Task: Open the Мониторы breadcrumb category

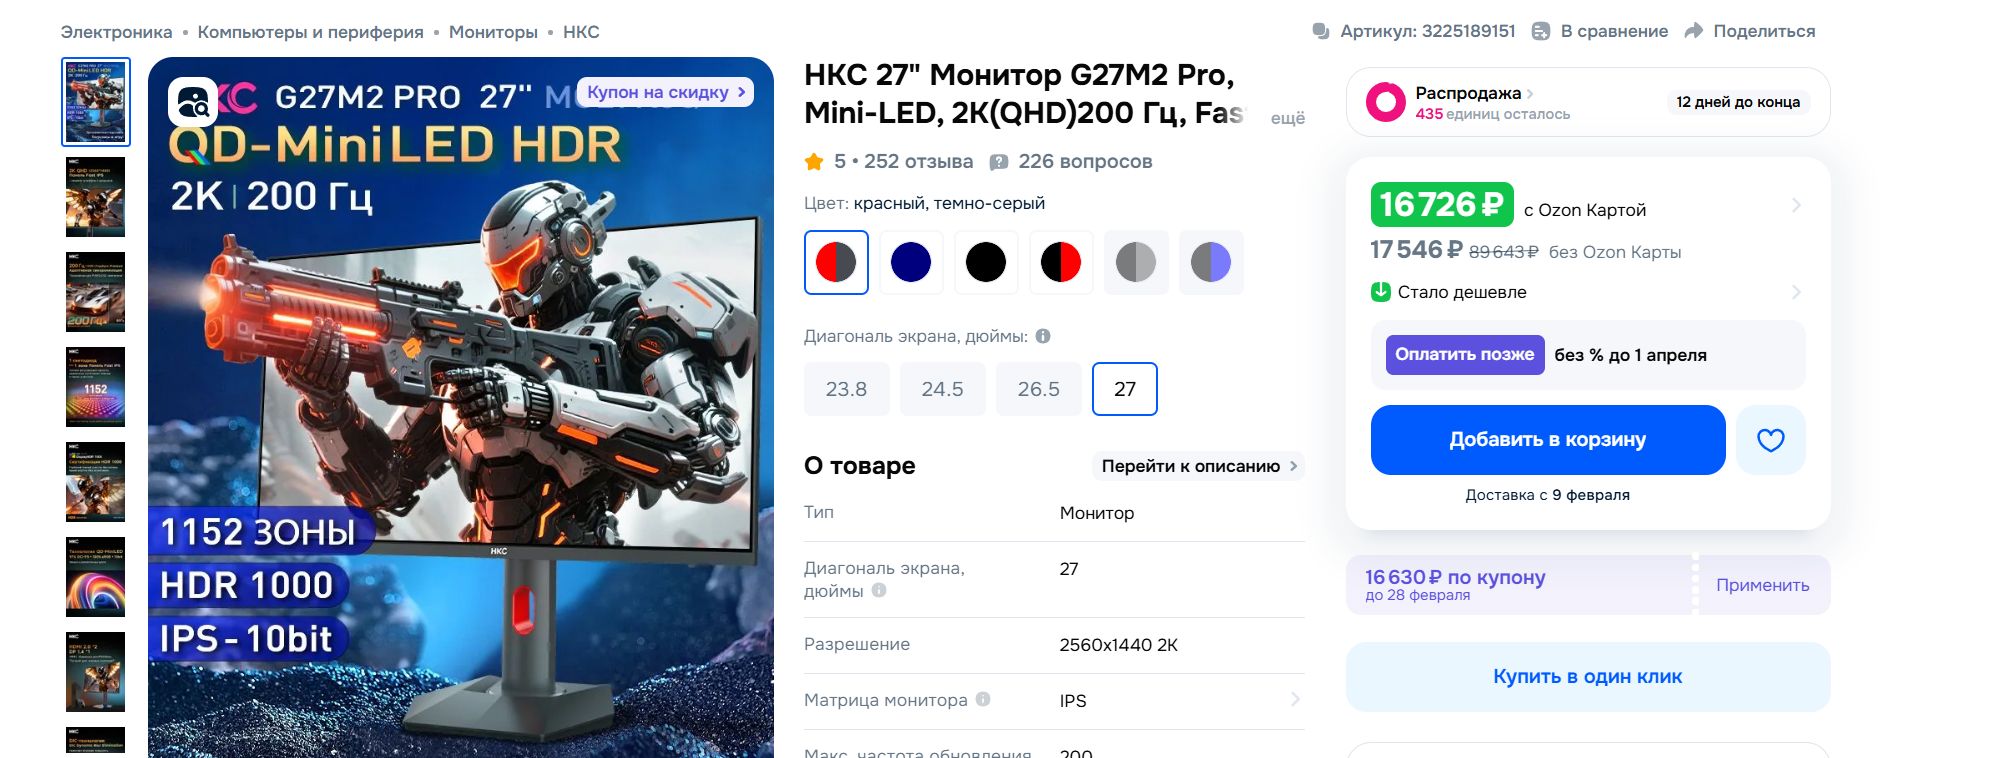Action: pos(493,32)
